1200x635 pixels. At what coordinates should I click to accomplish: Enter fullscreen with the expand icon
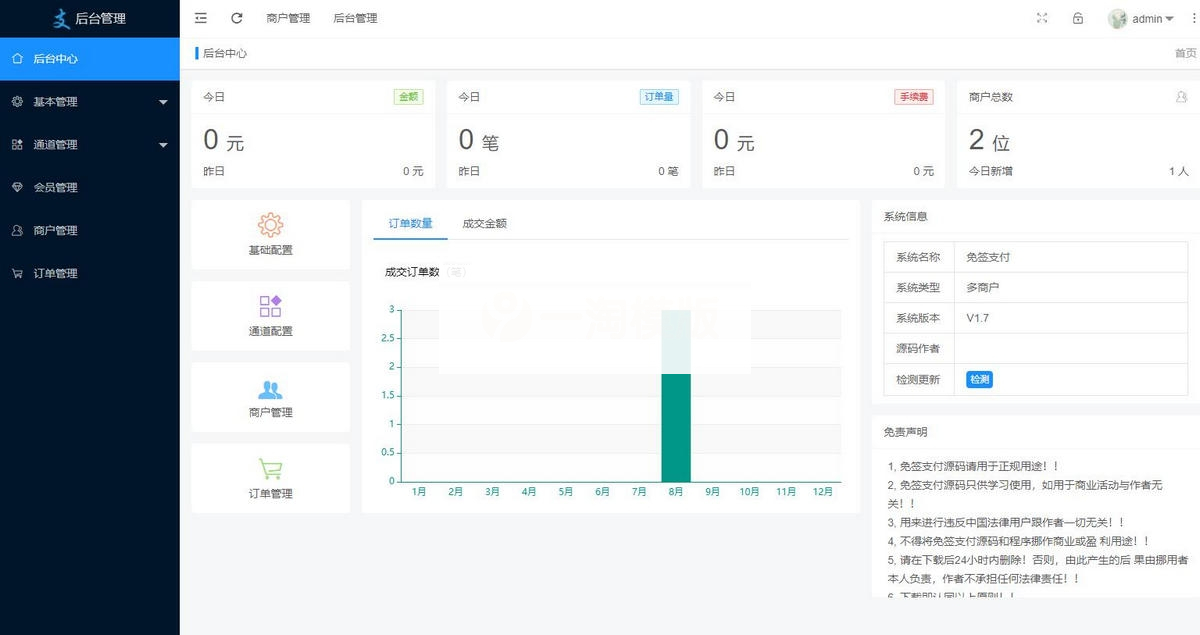pyautogui.click(x=1042, y=17)
